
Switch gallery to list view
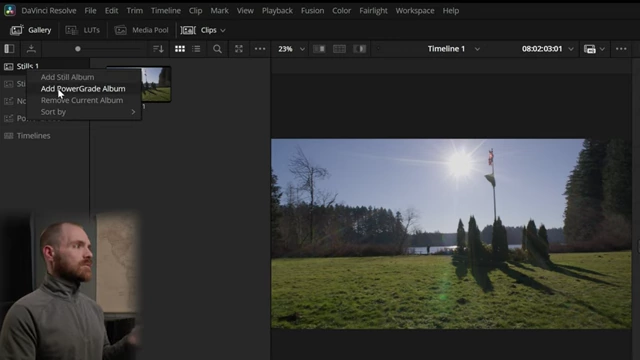(x=196, y=49)
